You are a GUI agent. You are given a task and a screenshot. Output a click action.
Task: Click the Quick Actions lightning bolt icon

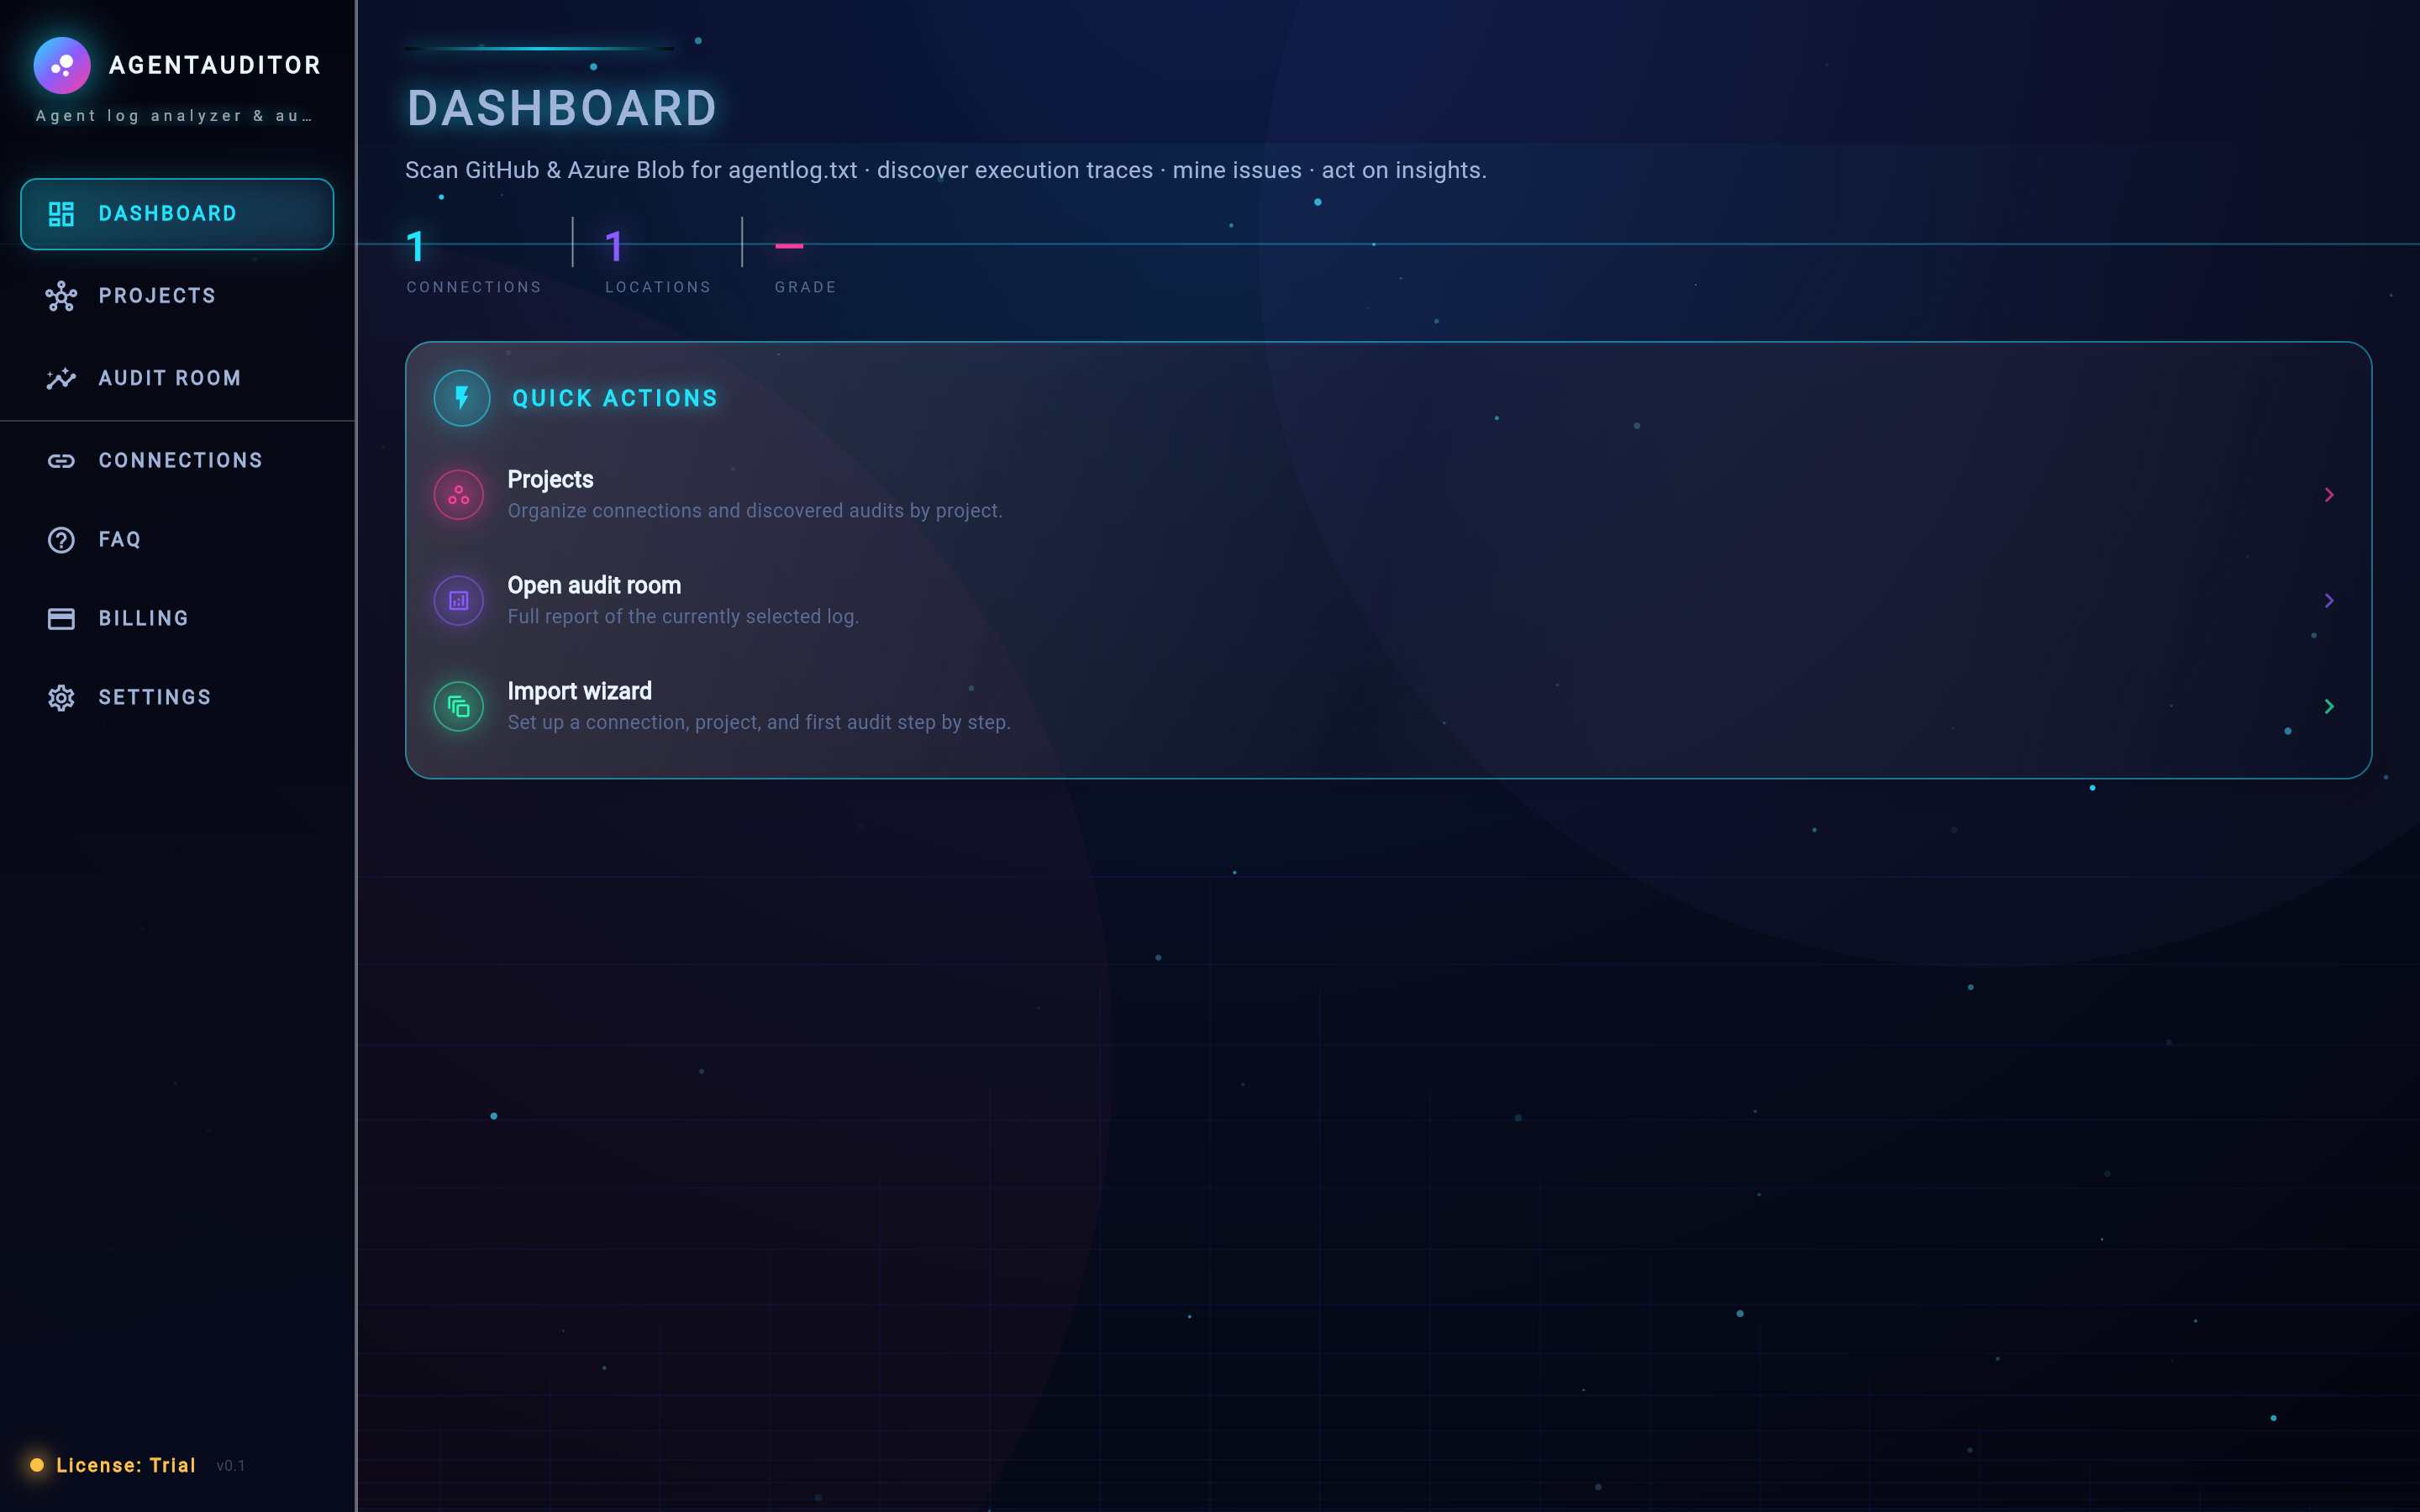point(462,398)
